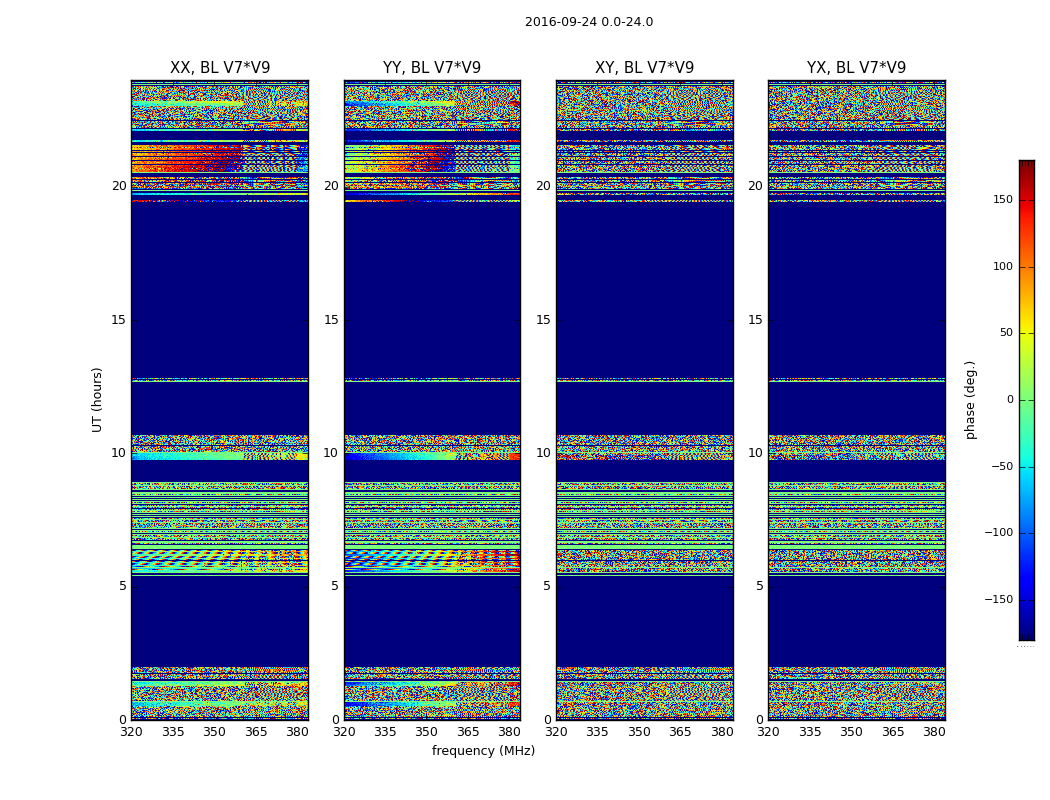The width and height of the screenshot is (1050, 800).
Task: Click the "UT (hours)" y-axis label
Action: click(98, 399)
